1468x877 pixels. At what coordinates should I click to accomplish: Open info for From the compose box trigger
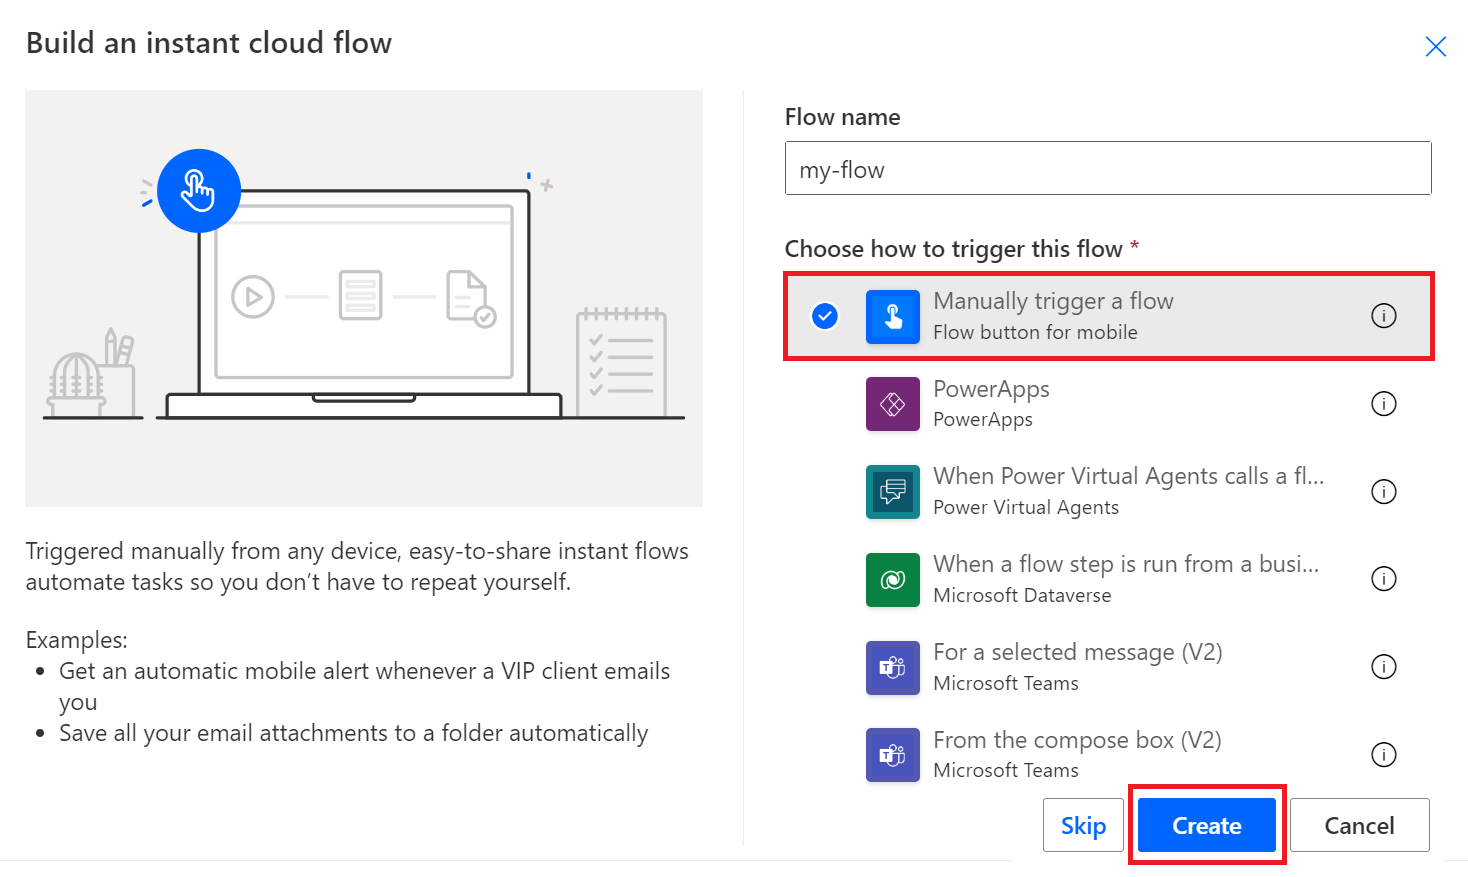point(1384,754)
